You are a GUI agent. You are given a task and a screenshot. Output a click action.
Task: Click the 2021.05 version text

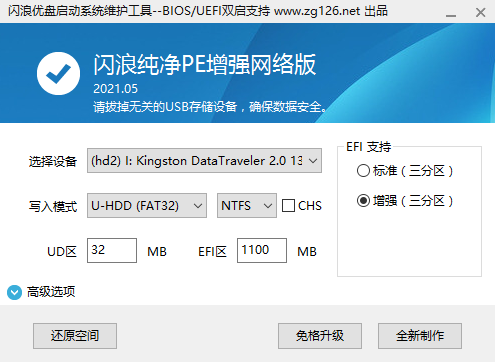pyautogui.click(x=115, y=89)
